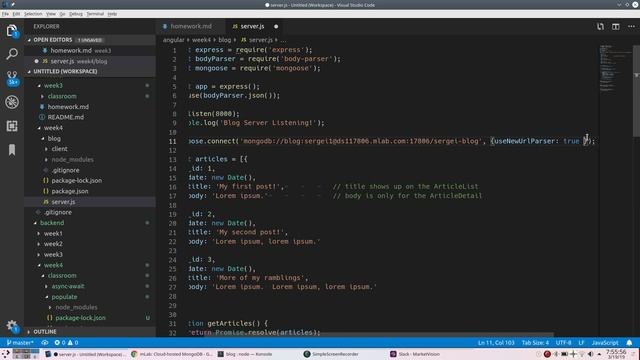Collapse the blog folder
The image size is (640, 360).
[53, 138]
